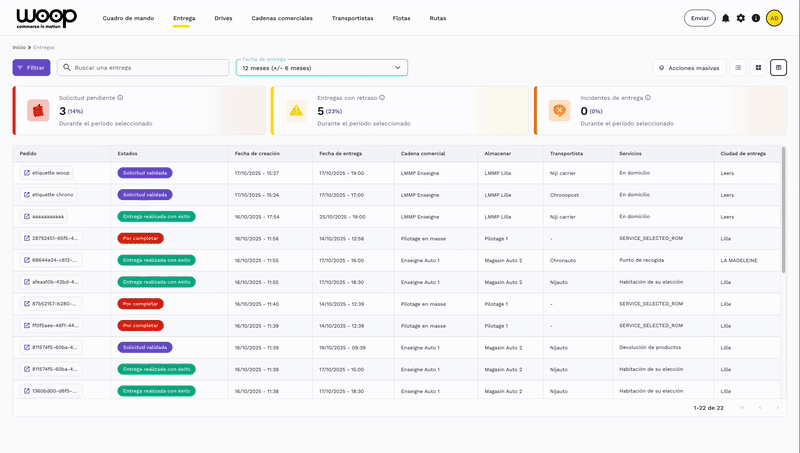
Task: Open the notifications bell
Action: [x=726, y=18]
